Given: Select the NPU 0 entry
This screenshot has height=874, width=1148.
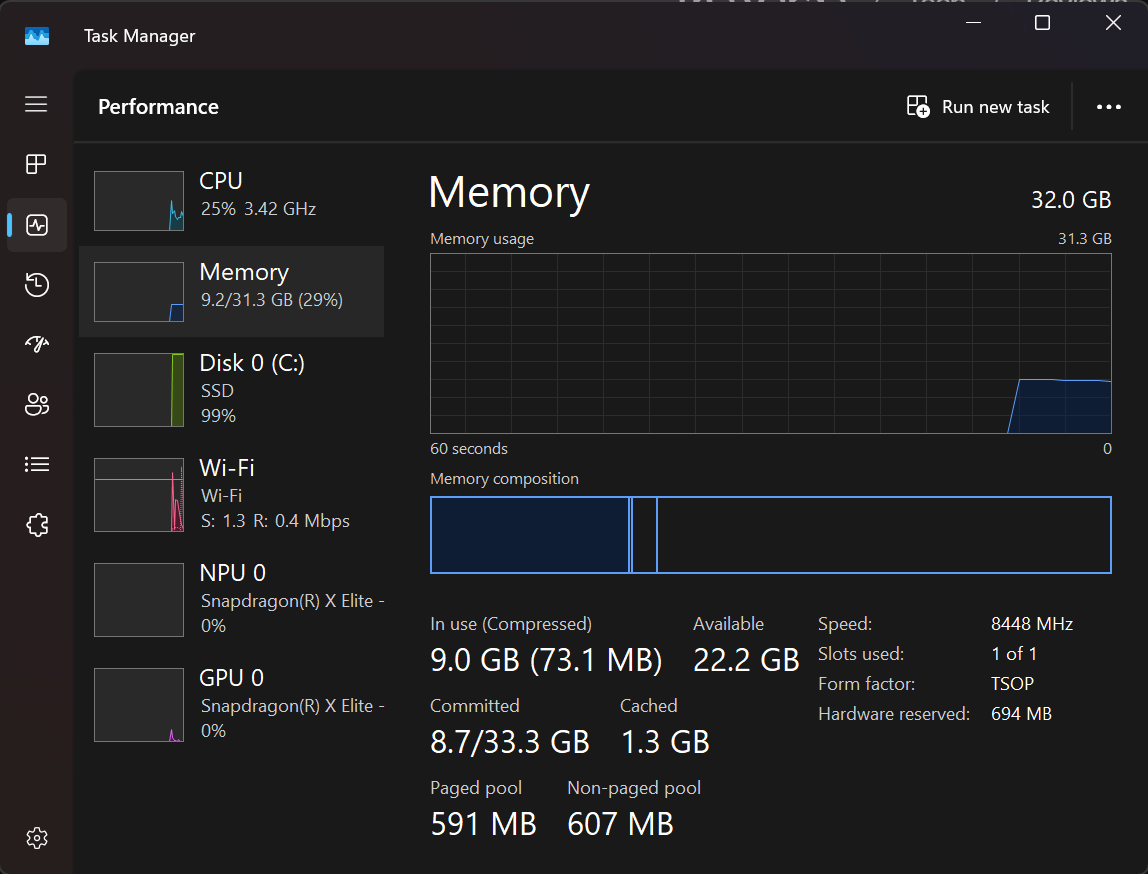Looking at the screenshot, I should 231,599.
